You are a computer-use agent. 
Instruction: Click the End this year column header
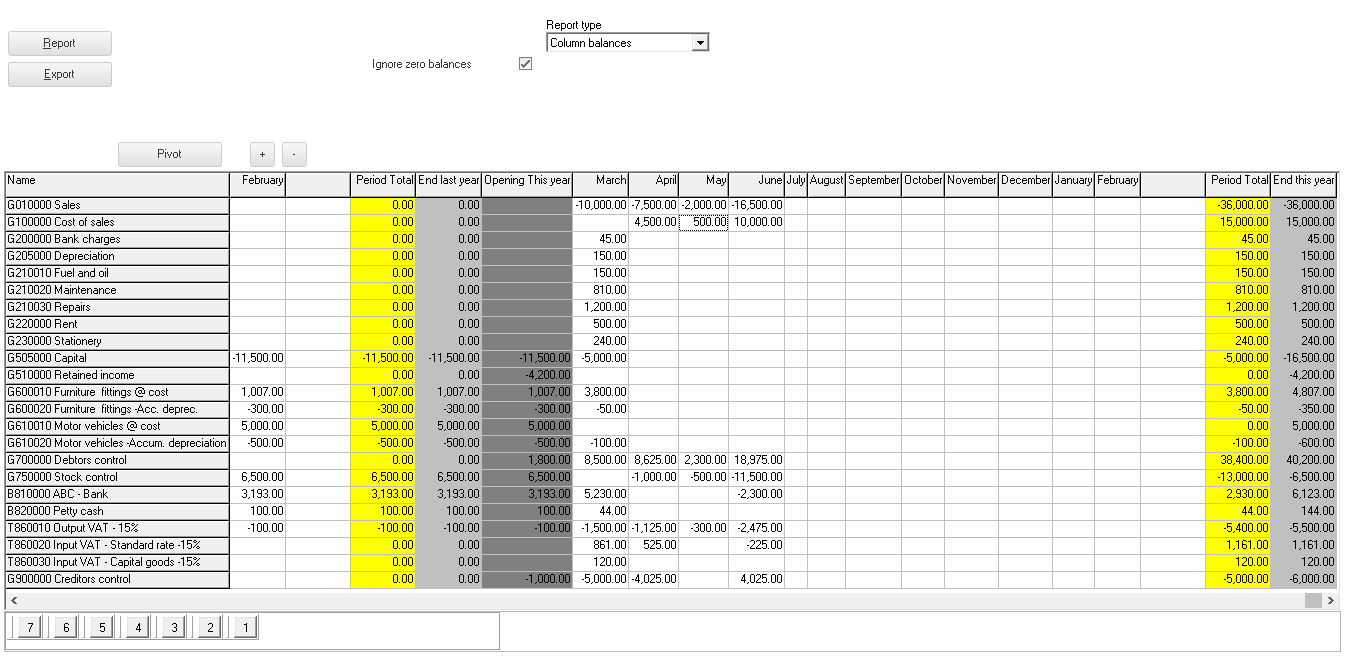click(x=1303, y=181)
